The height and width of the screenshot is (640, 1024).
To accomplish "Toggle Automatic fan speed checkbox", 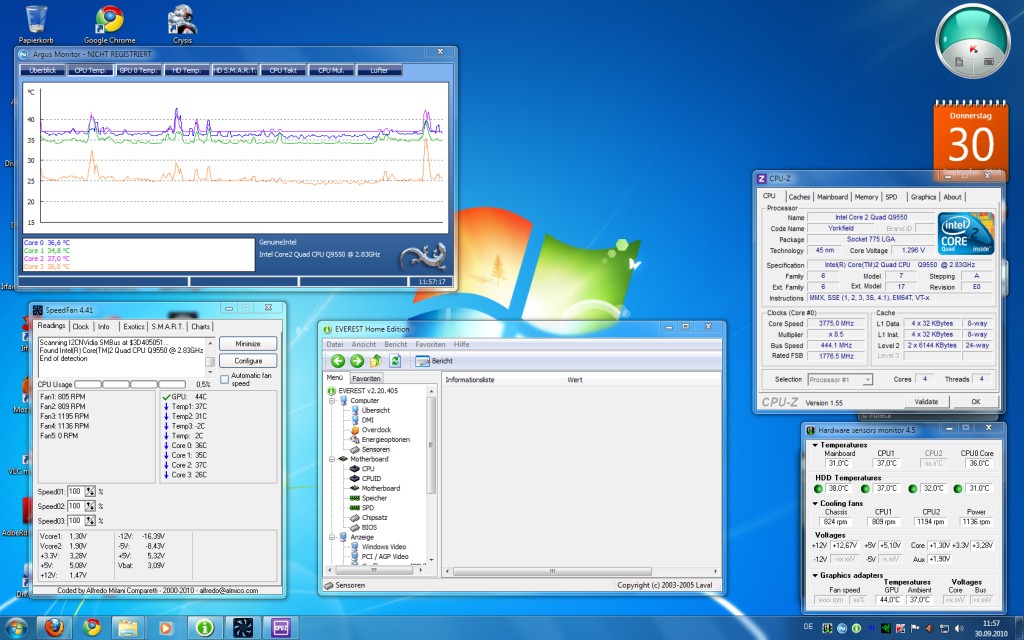I will [x=225, y=379].
